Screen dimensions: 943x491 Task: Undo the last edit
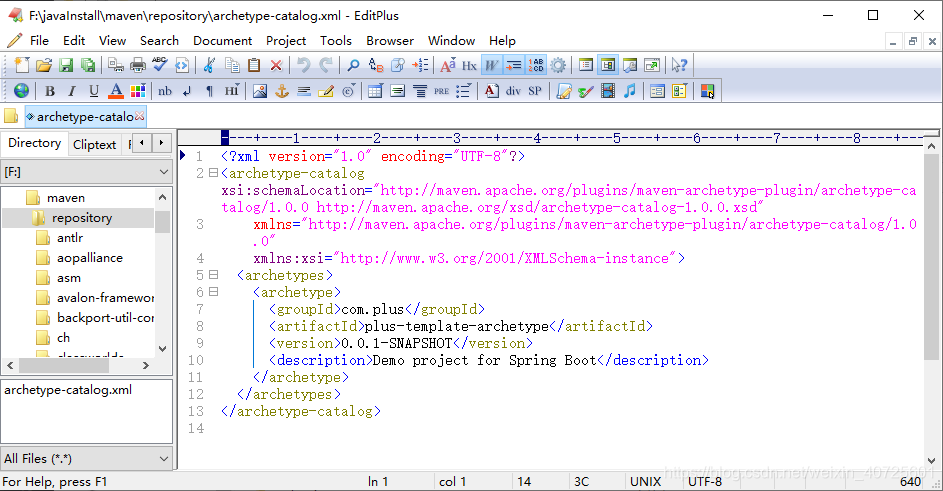(x=304, y=65)
